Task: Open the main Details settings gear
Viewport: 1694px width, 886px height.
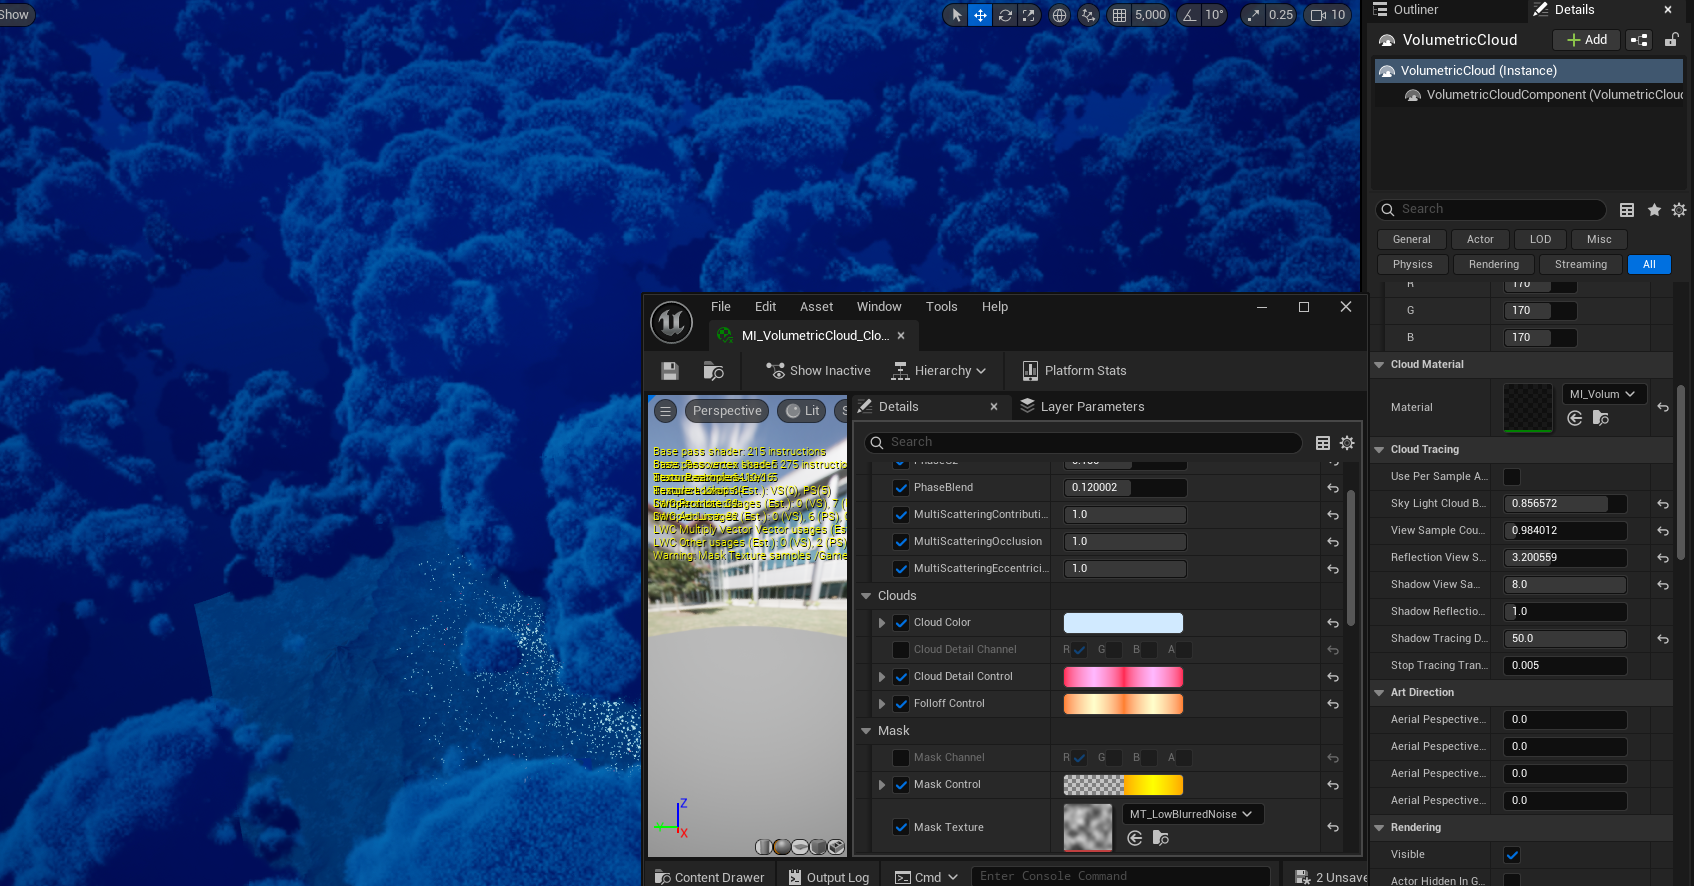Action: [1679, 210]
